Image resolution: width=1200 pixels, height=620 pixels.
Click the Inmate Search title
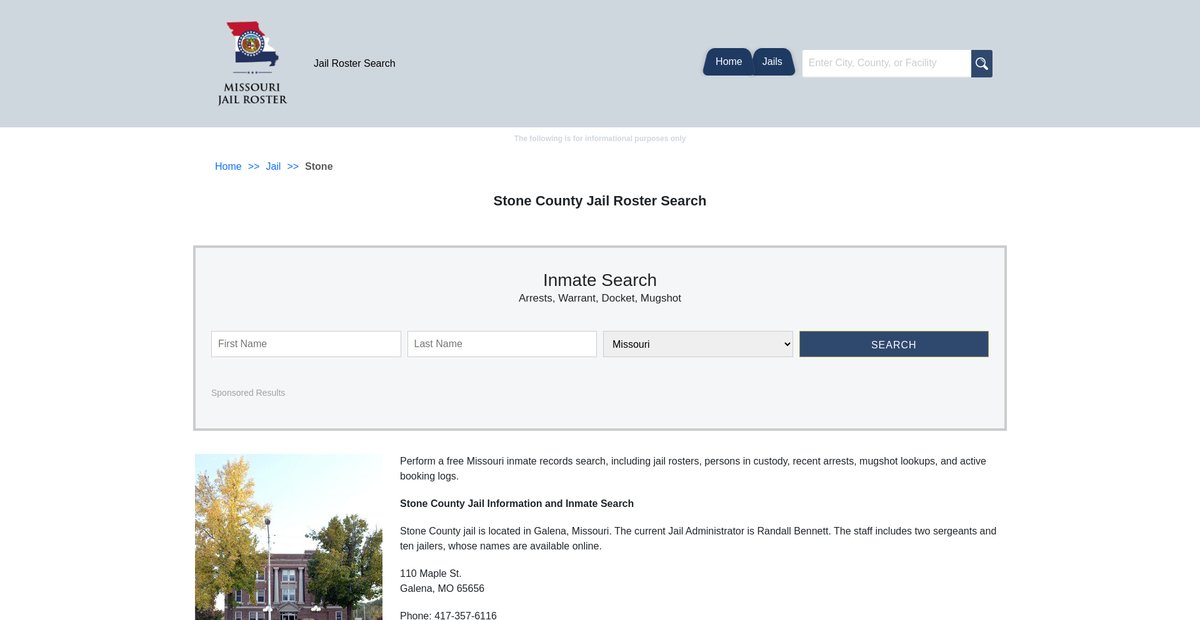point(600,280)
